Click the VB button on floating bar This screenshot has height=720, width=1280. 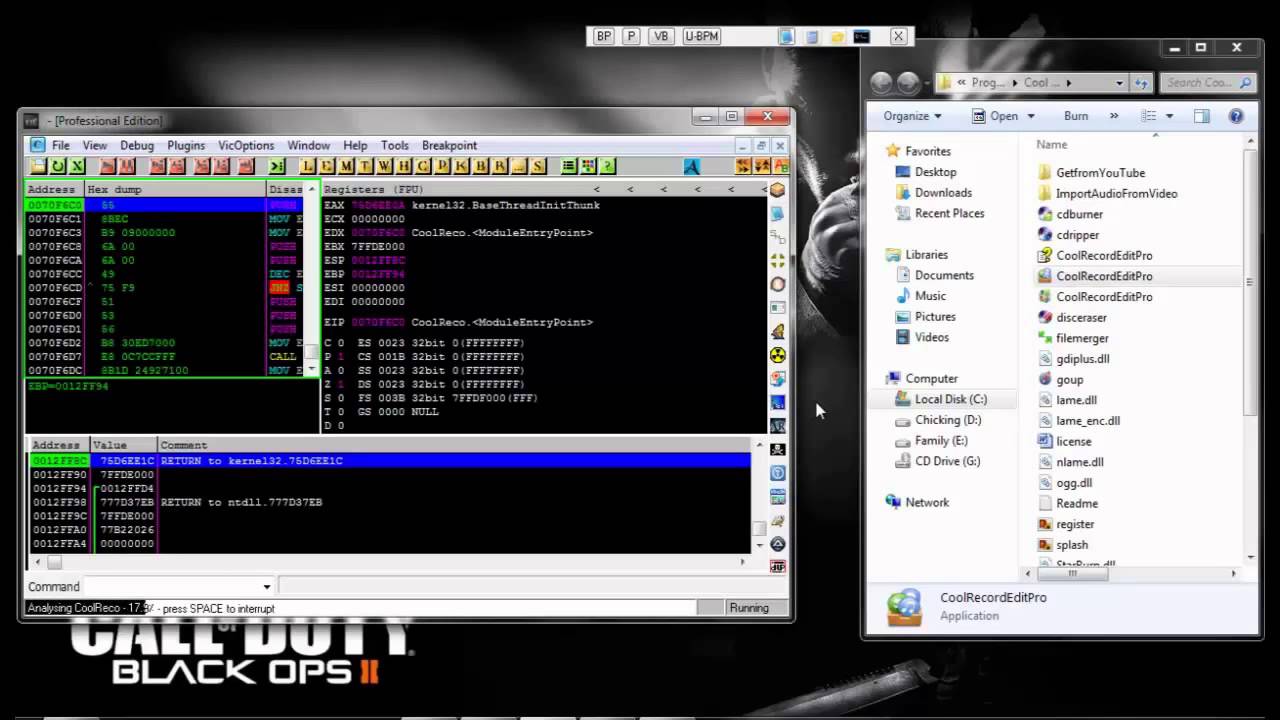click(x=660, y=36)
